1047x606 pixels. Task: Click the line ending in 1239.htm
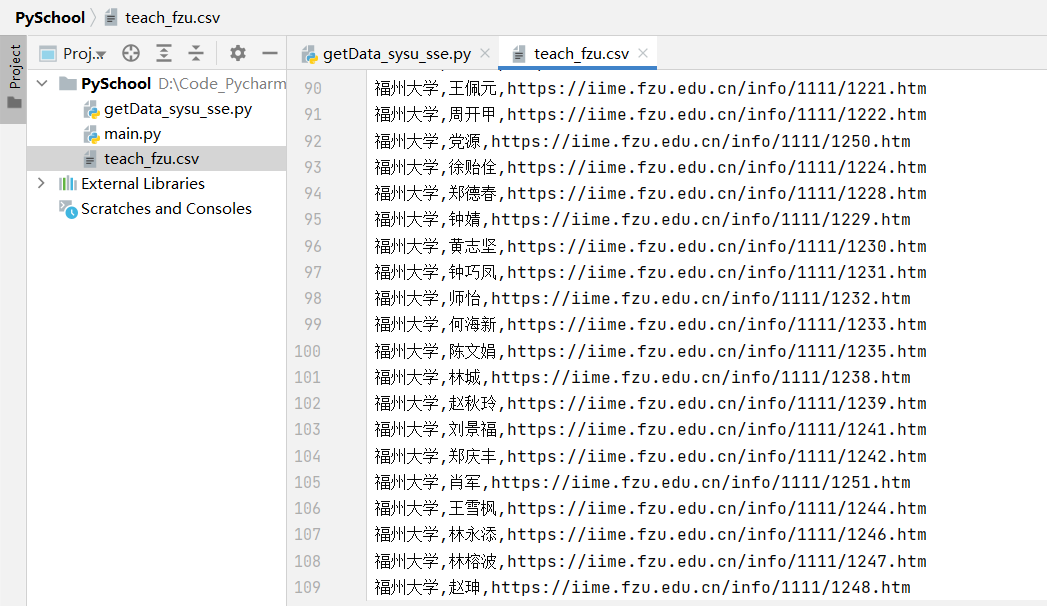(650, 404)
